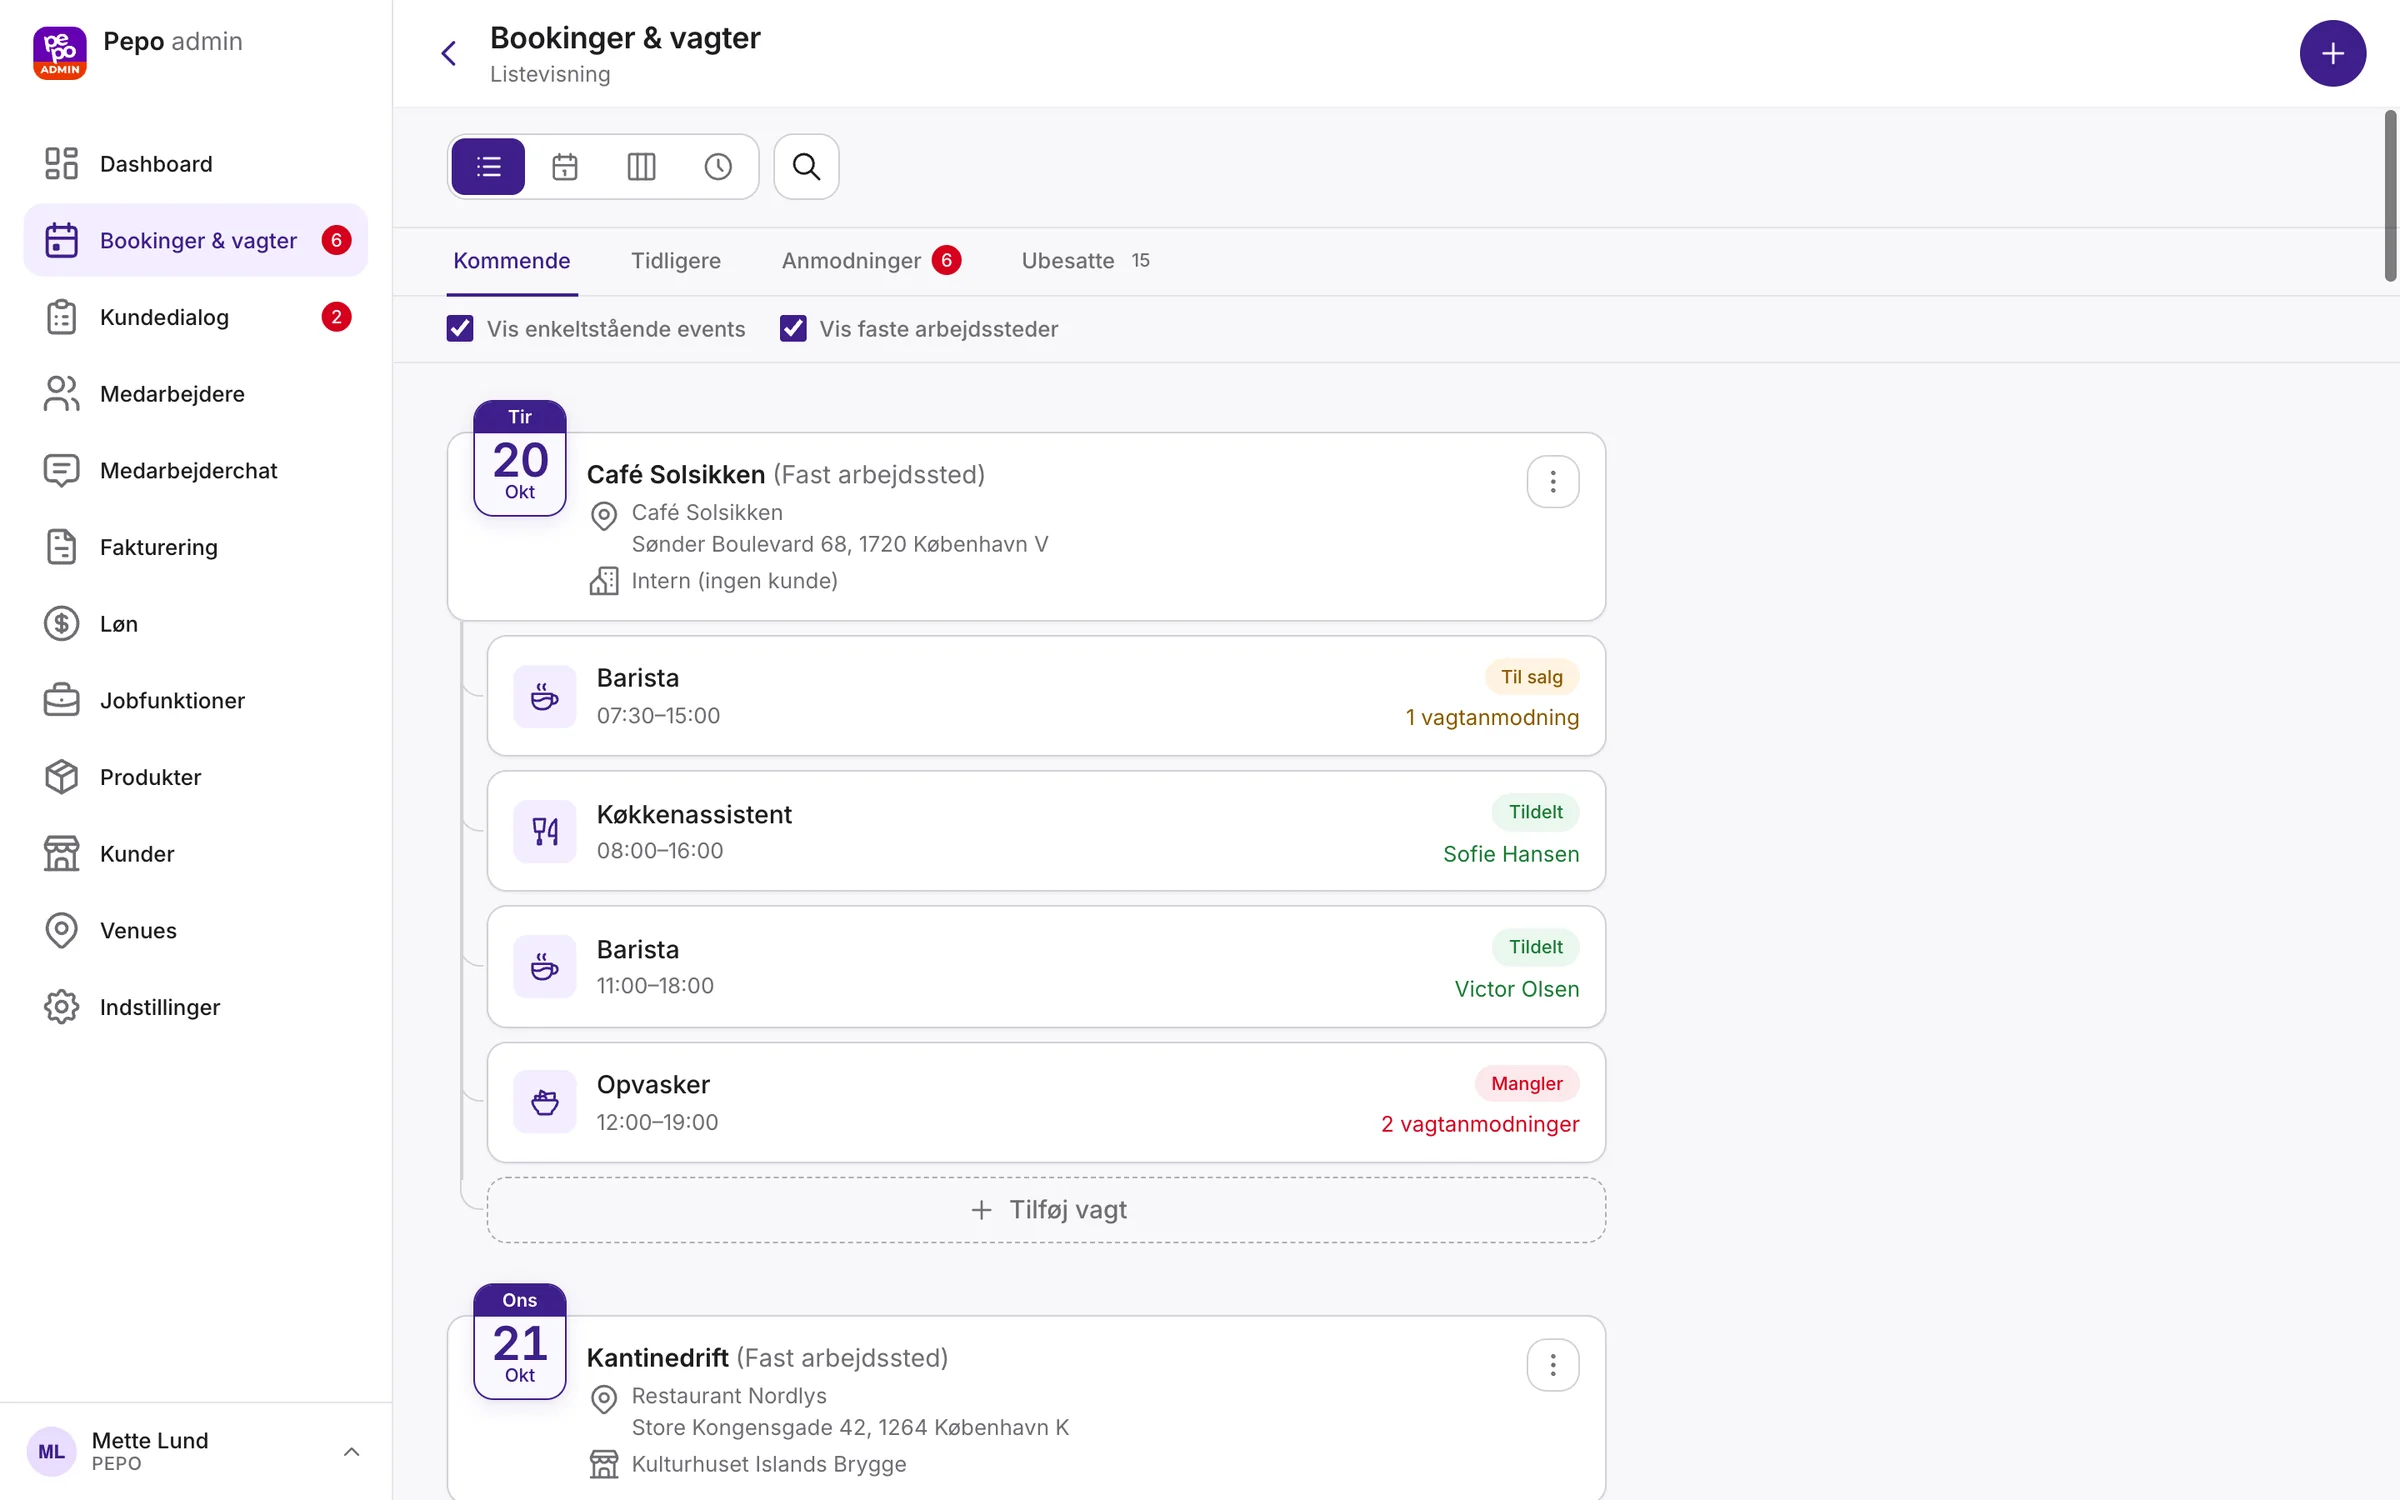
Task: Expand the Mette Lund user menu chevron
Action: [351, 1451]
